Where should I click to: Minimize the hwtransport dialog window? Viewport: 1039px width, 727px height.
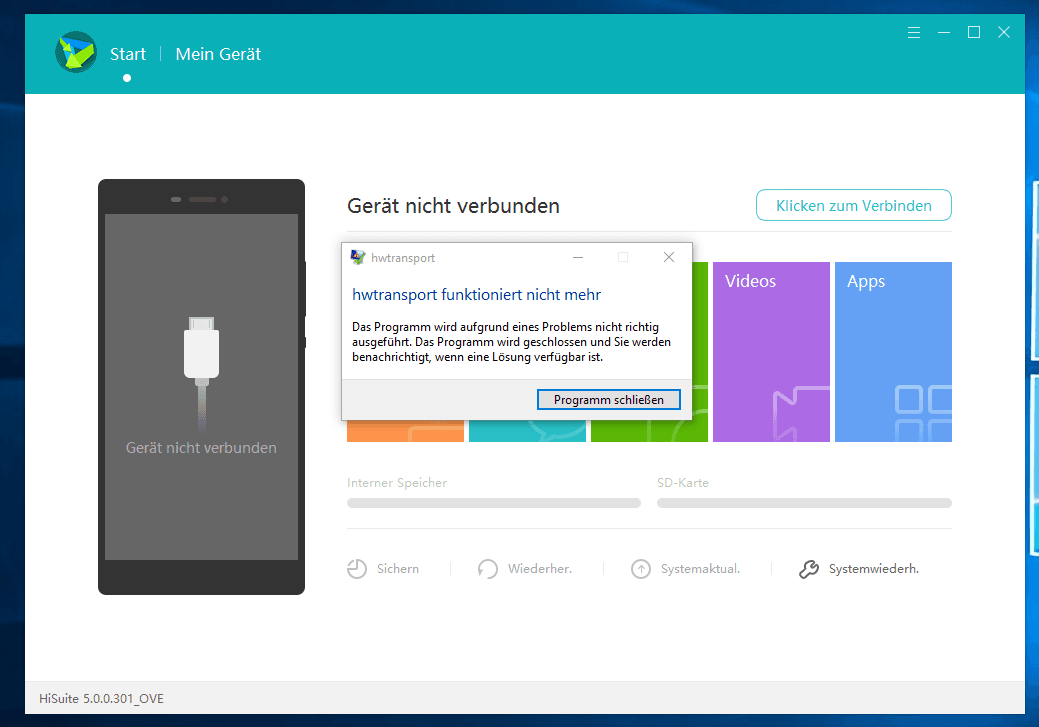pos(578,257)
